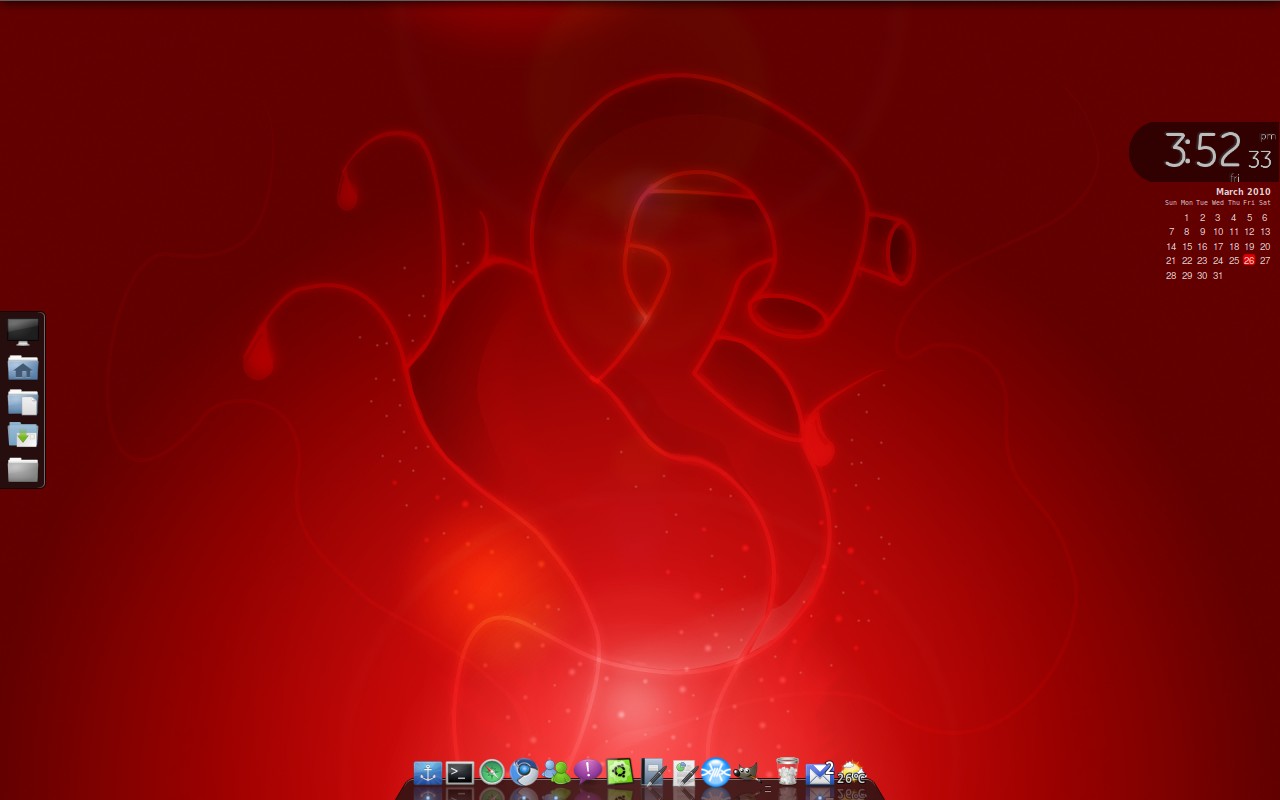This screenshot has width=1280, height=800.
Task: Select date 1 in the calendar
Action: (x=1187, y=217)
